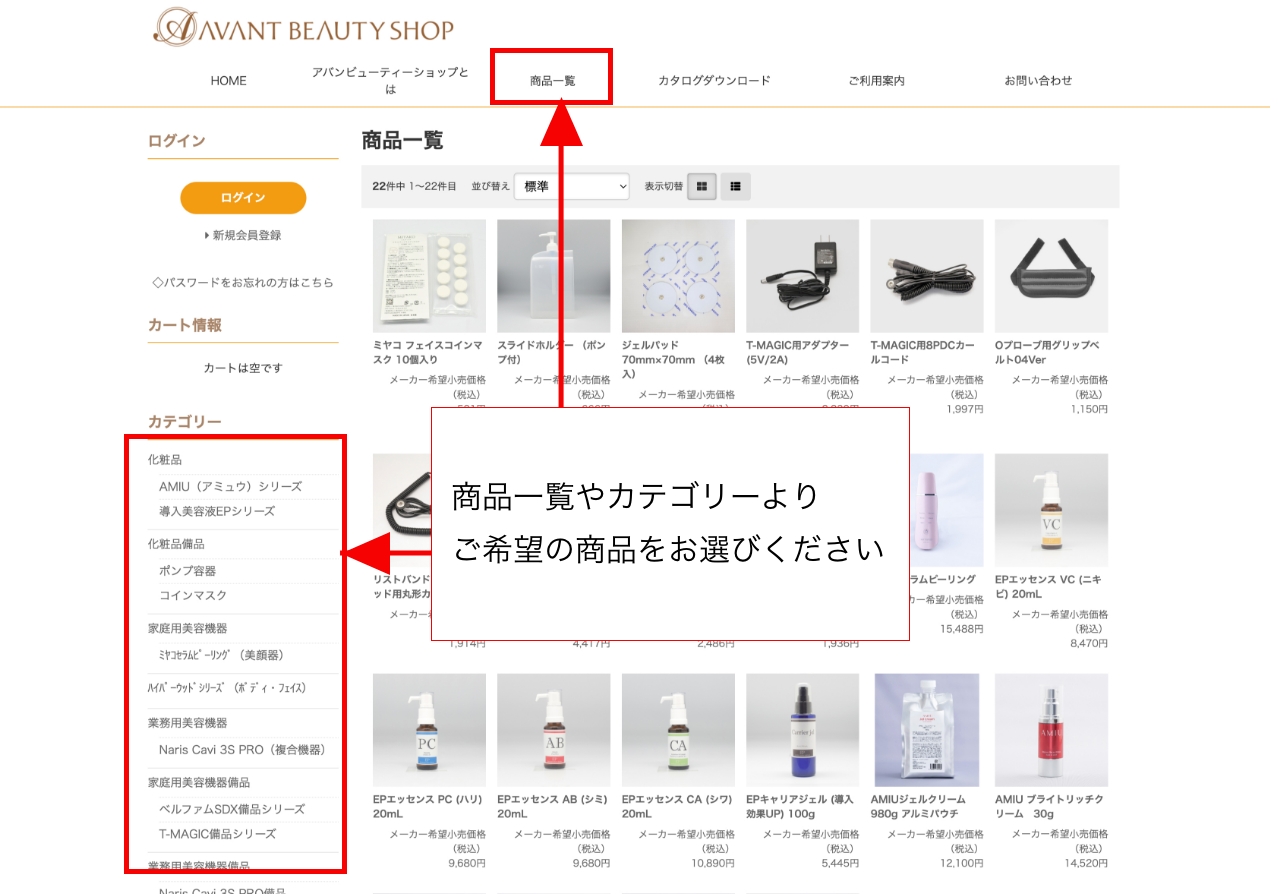This screenshot has width=1280, height=895.
Task: Open カタログダウンロード menu item
Action: [714, 81]
